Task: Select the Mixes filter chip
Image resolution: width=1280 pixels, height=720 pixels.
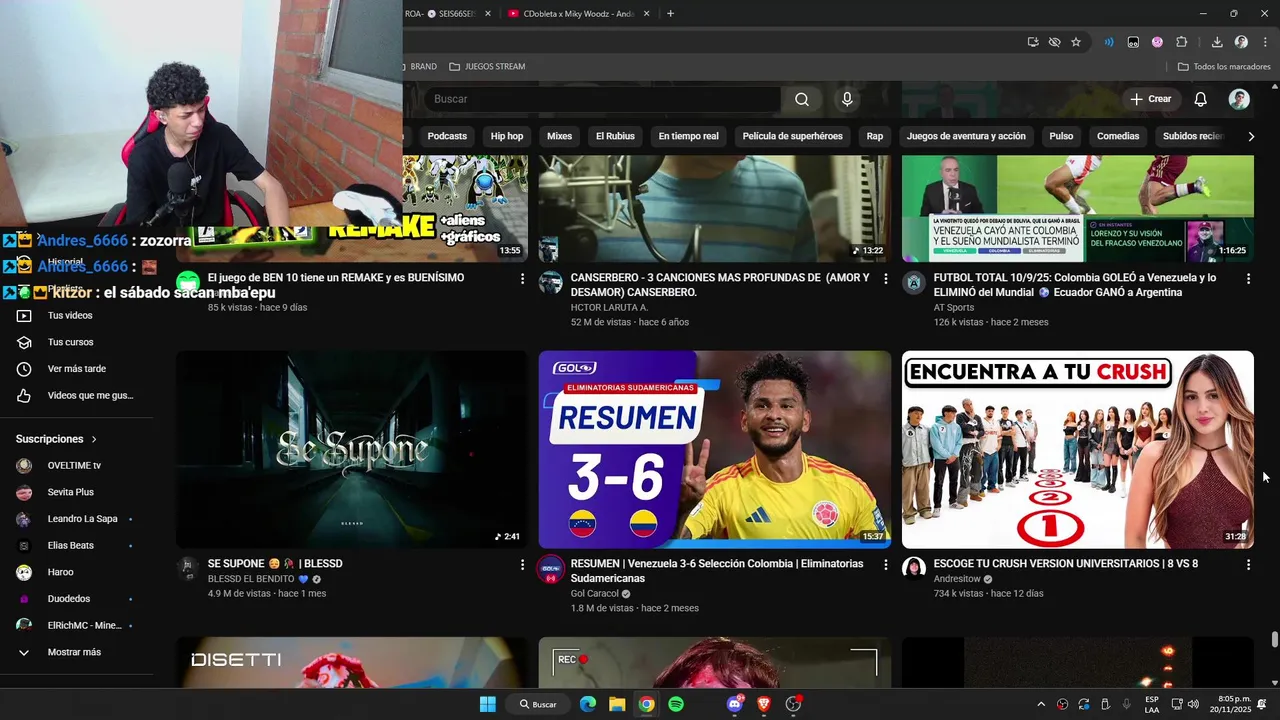Action: [560, 136]
